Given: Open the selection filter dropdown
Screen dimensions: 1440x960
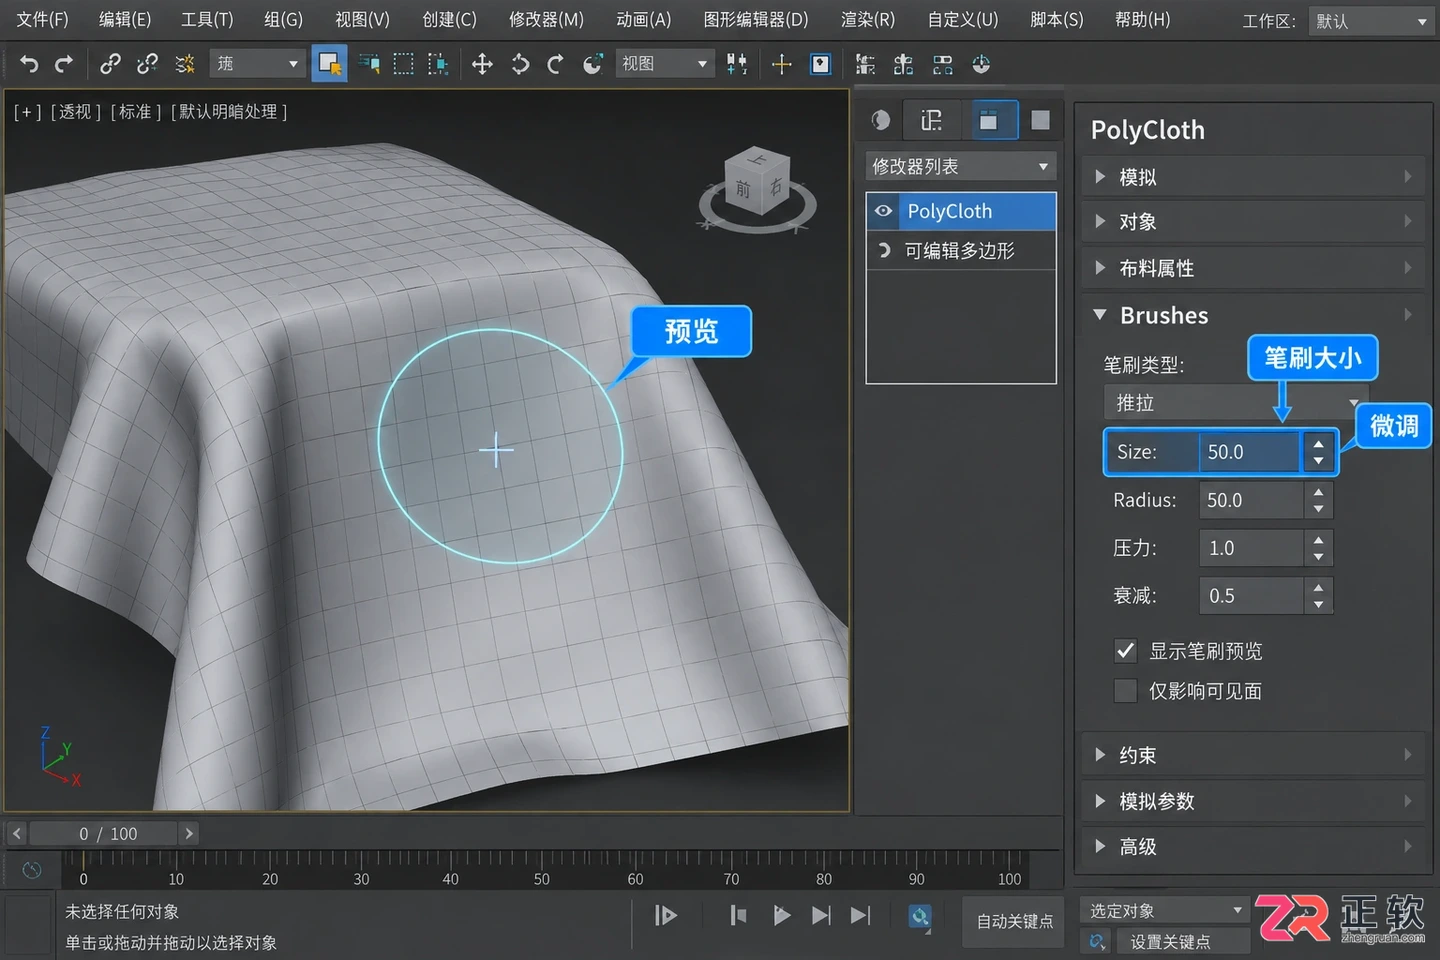Looking at the screenshot, I should [257, 64].
